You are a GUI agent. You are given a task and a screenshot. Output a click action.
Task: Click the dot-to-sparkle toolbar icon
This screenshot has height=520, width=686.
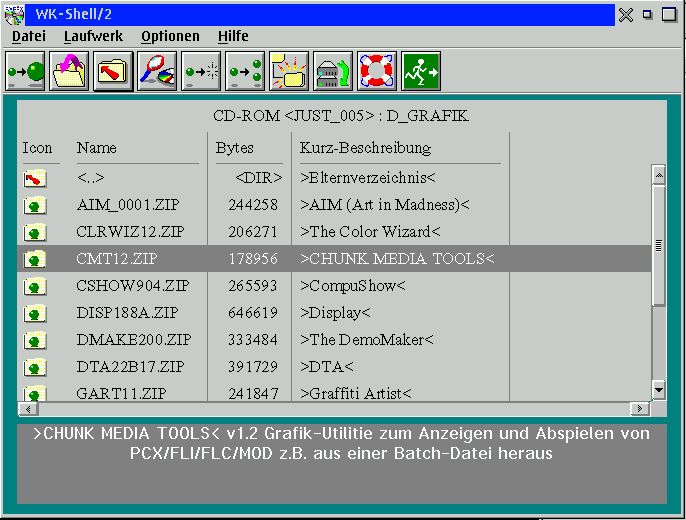click(x=201, y=71)
